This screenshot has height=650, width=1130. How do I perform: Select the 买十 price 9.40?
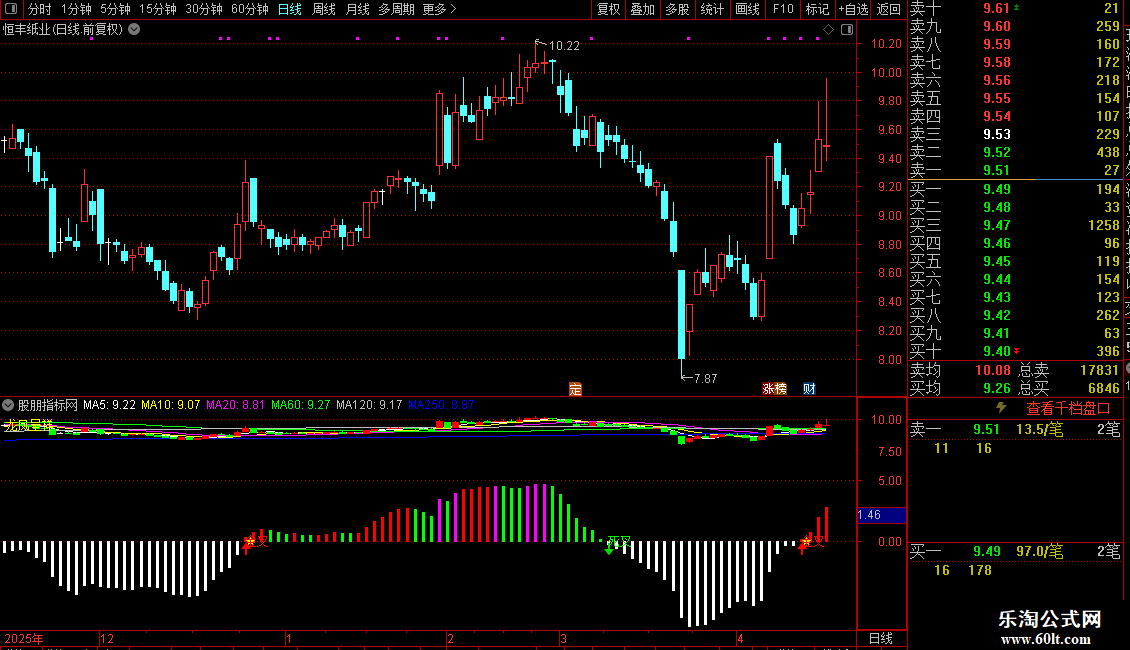click(x=997, y=352)
